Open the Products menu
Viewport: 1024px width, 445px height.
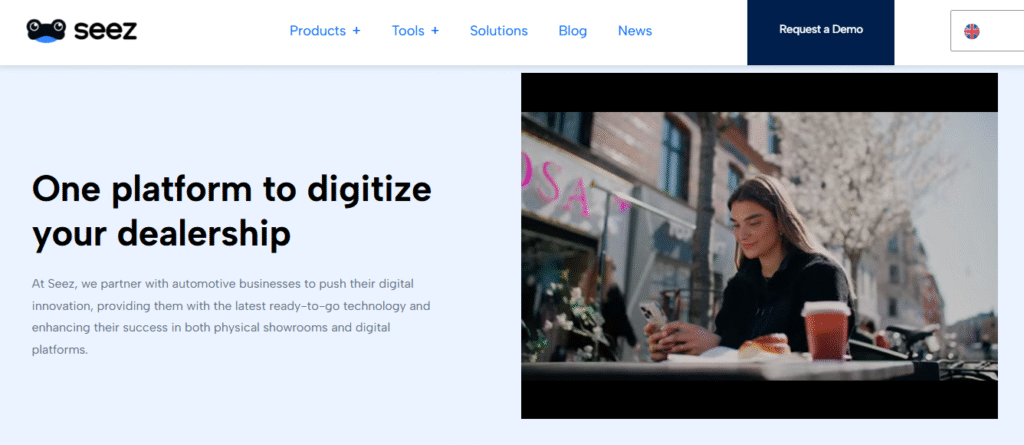317,31
